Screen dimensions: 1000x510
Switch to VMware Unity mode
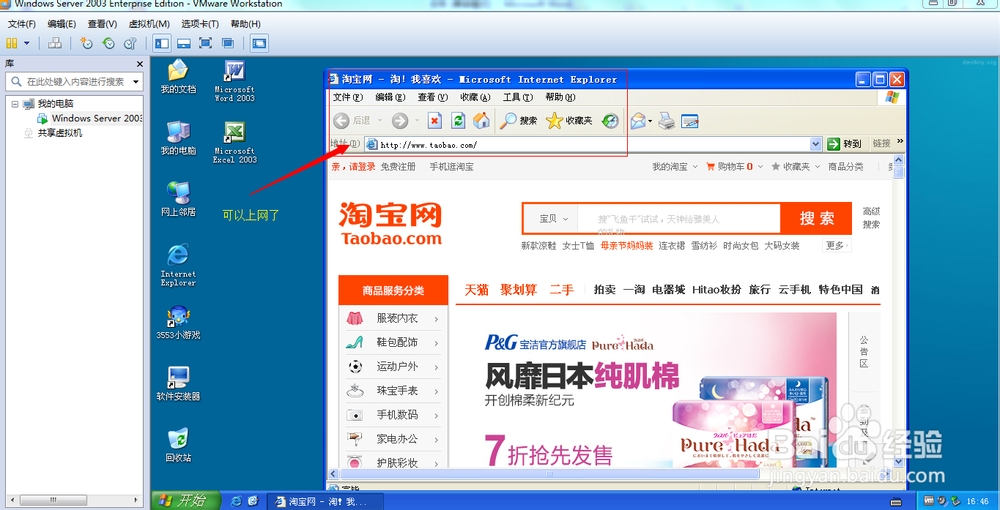click(x=228, y=43)
